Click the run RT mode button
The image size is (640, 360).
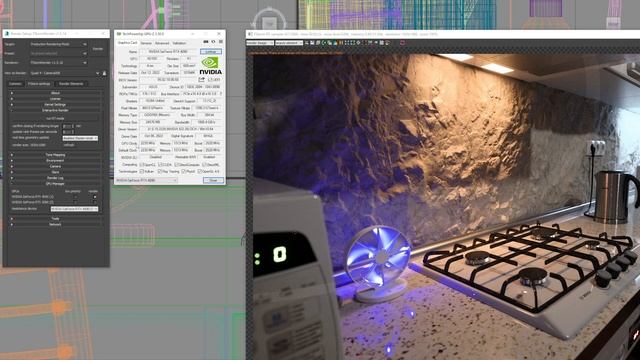pos(56,118)
